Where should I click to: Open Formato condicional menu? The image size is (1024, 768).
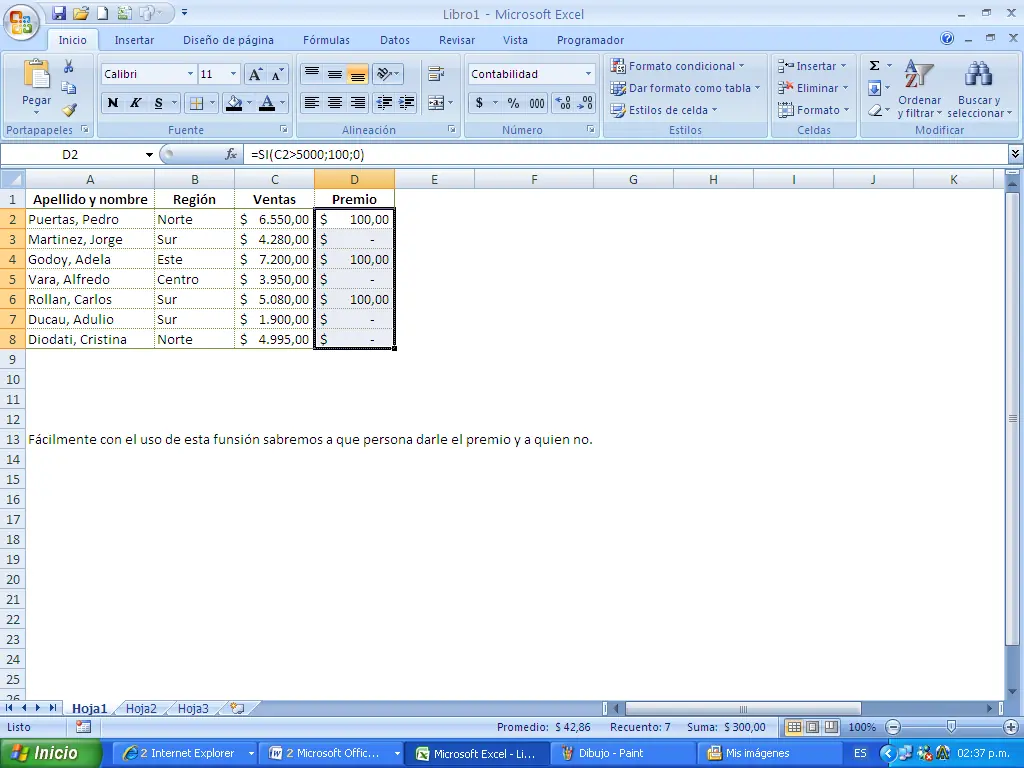[x=678, y=66]
